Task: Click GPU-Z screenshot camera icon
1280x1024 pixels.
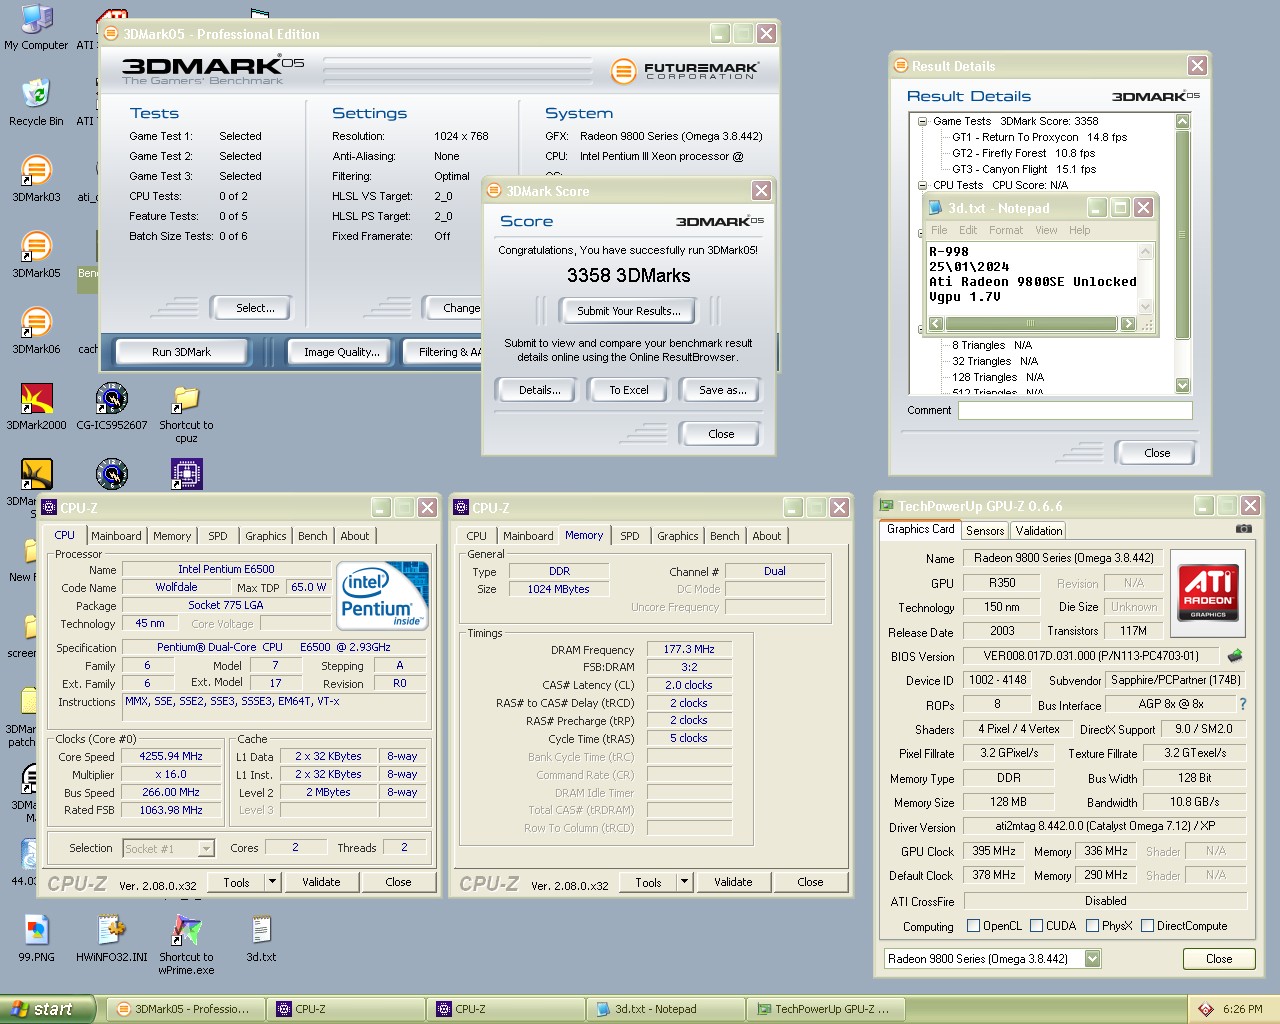Action: (x=1243, y=528)
